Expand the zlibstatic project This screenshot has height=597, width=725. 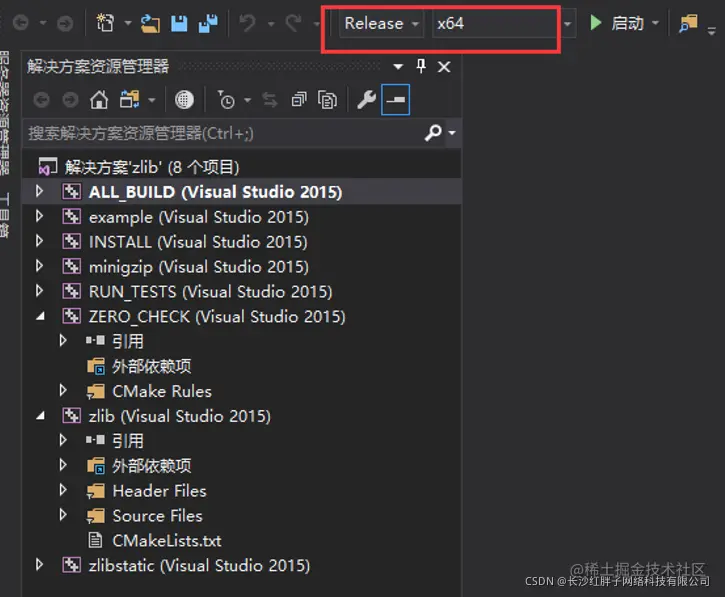pos(39,565)
